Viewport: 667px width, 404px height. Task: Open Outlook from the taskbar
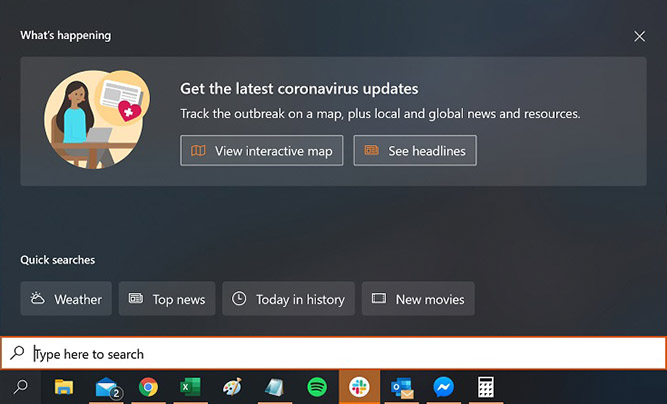[x=402, y=387]
